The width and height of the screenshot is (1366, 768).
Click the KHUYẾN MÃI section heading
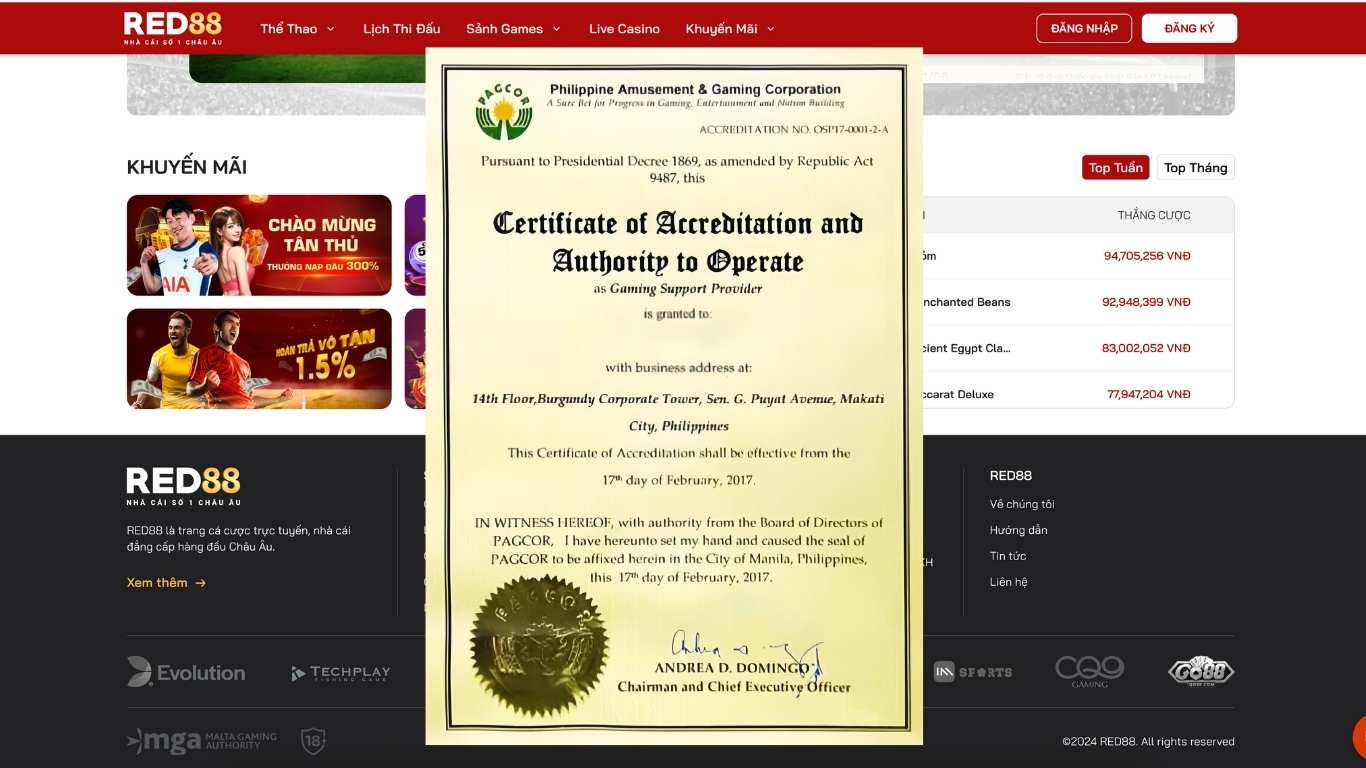click(x=187, y=167)
